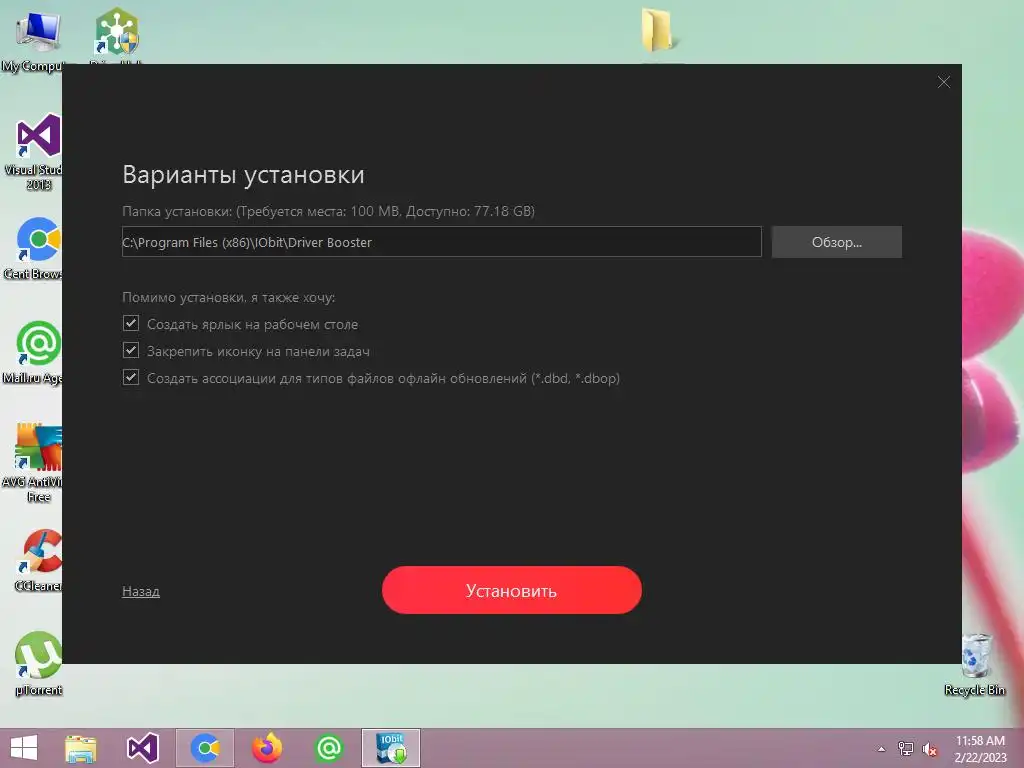Switch to the IObit installer taskbar icon
Viewport: 1024px width, 768px height.
click(x=391, y=748)
